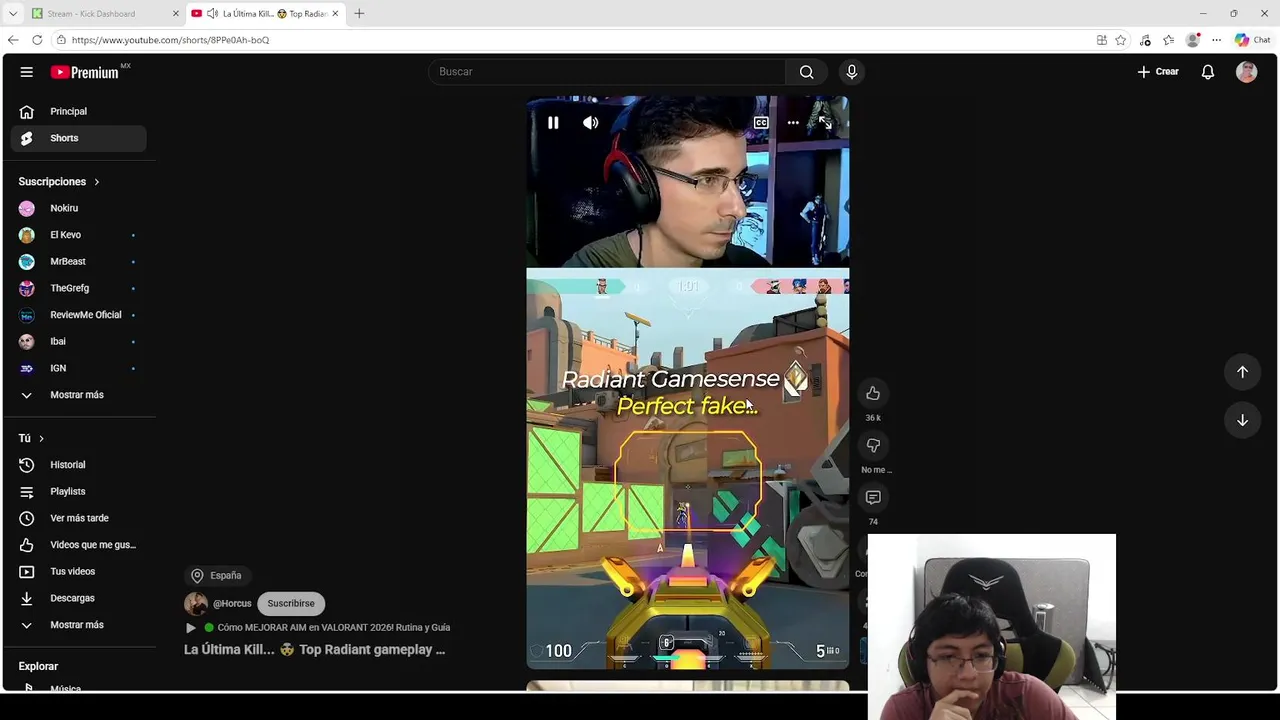Open IGN channel subscription
Image resolution: width=1280 pixels, height=720 pixels.
[x=78, y=368]
